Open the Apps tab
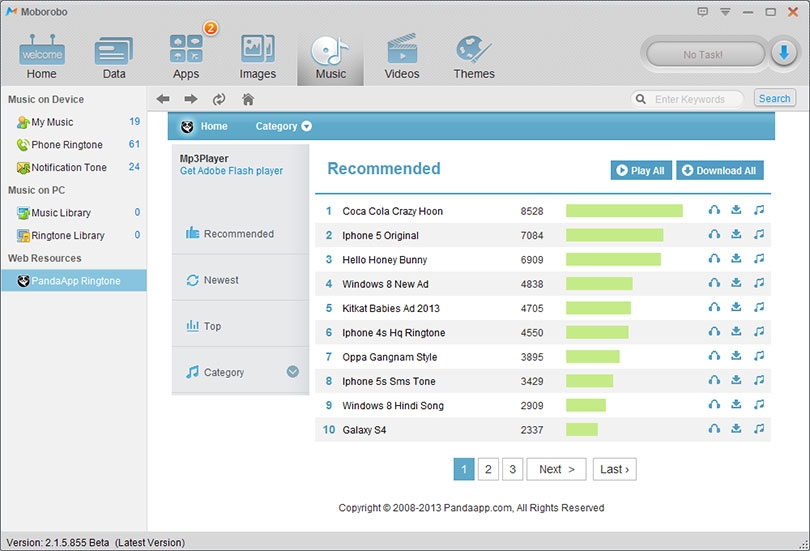The height and width of the screenshot is (551, 810). click(186, 57)
